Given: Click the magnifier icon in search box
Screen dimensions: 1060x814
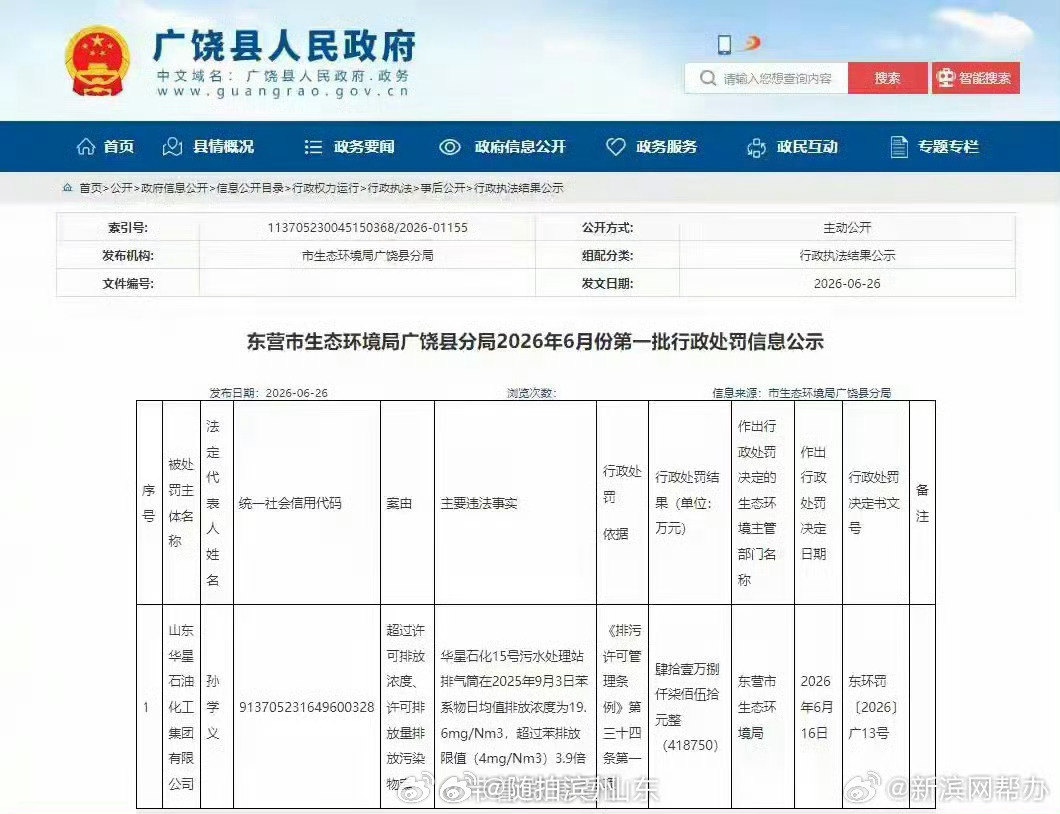Looking at the screenshot, I should pyautogui.click(x=708, y=78).
